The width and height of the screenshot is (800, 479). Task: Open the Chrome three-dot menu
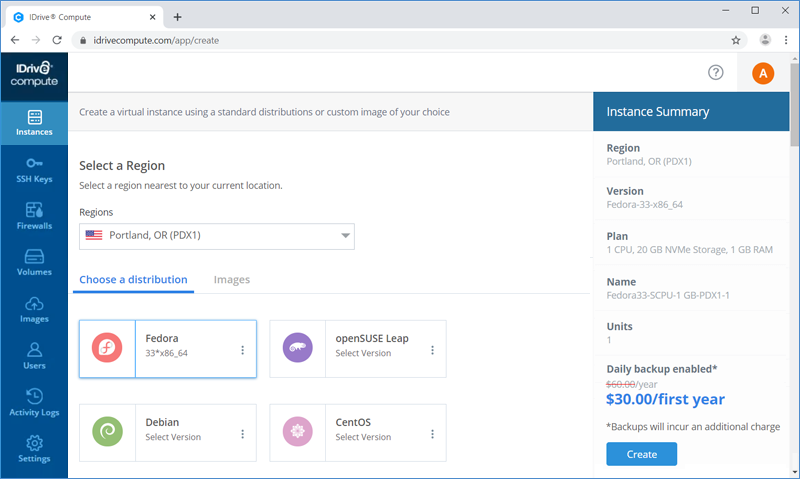[786, 40]
